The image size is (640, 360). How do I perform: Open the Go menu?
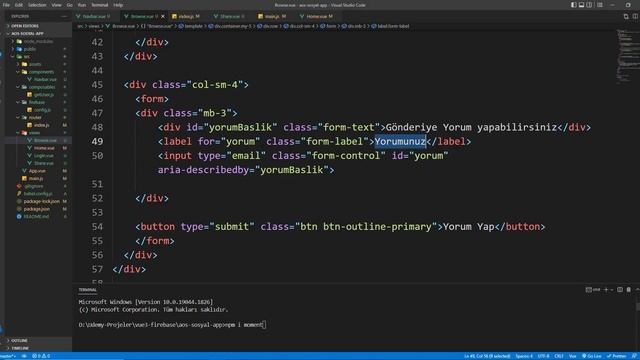[69, 5]
